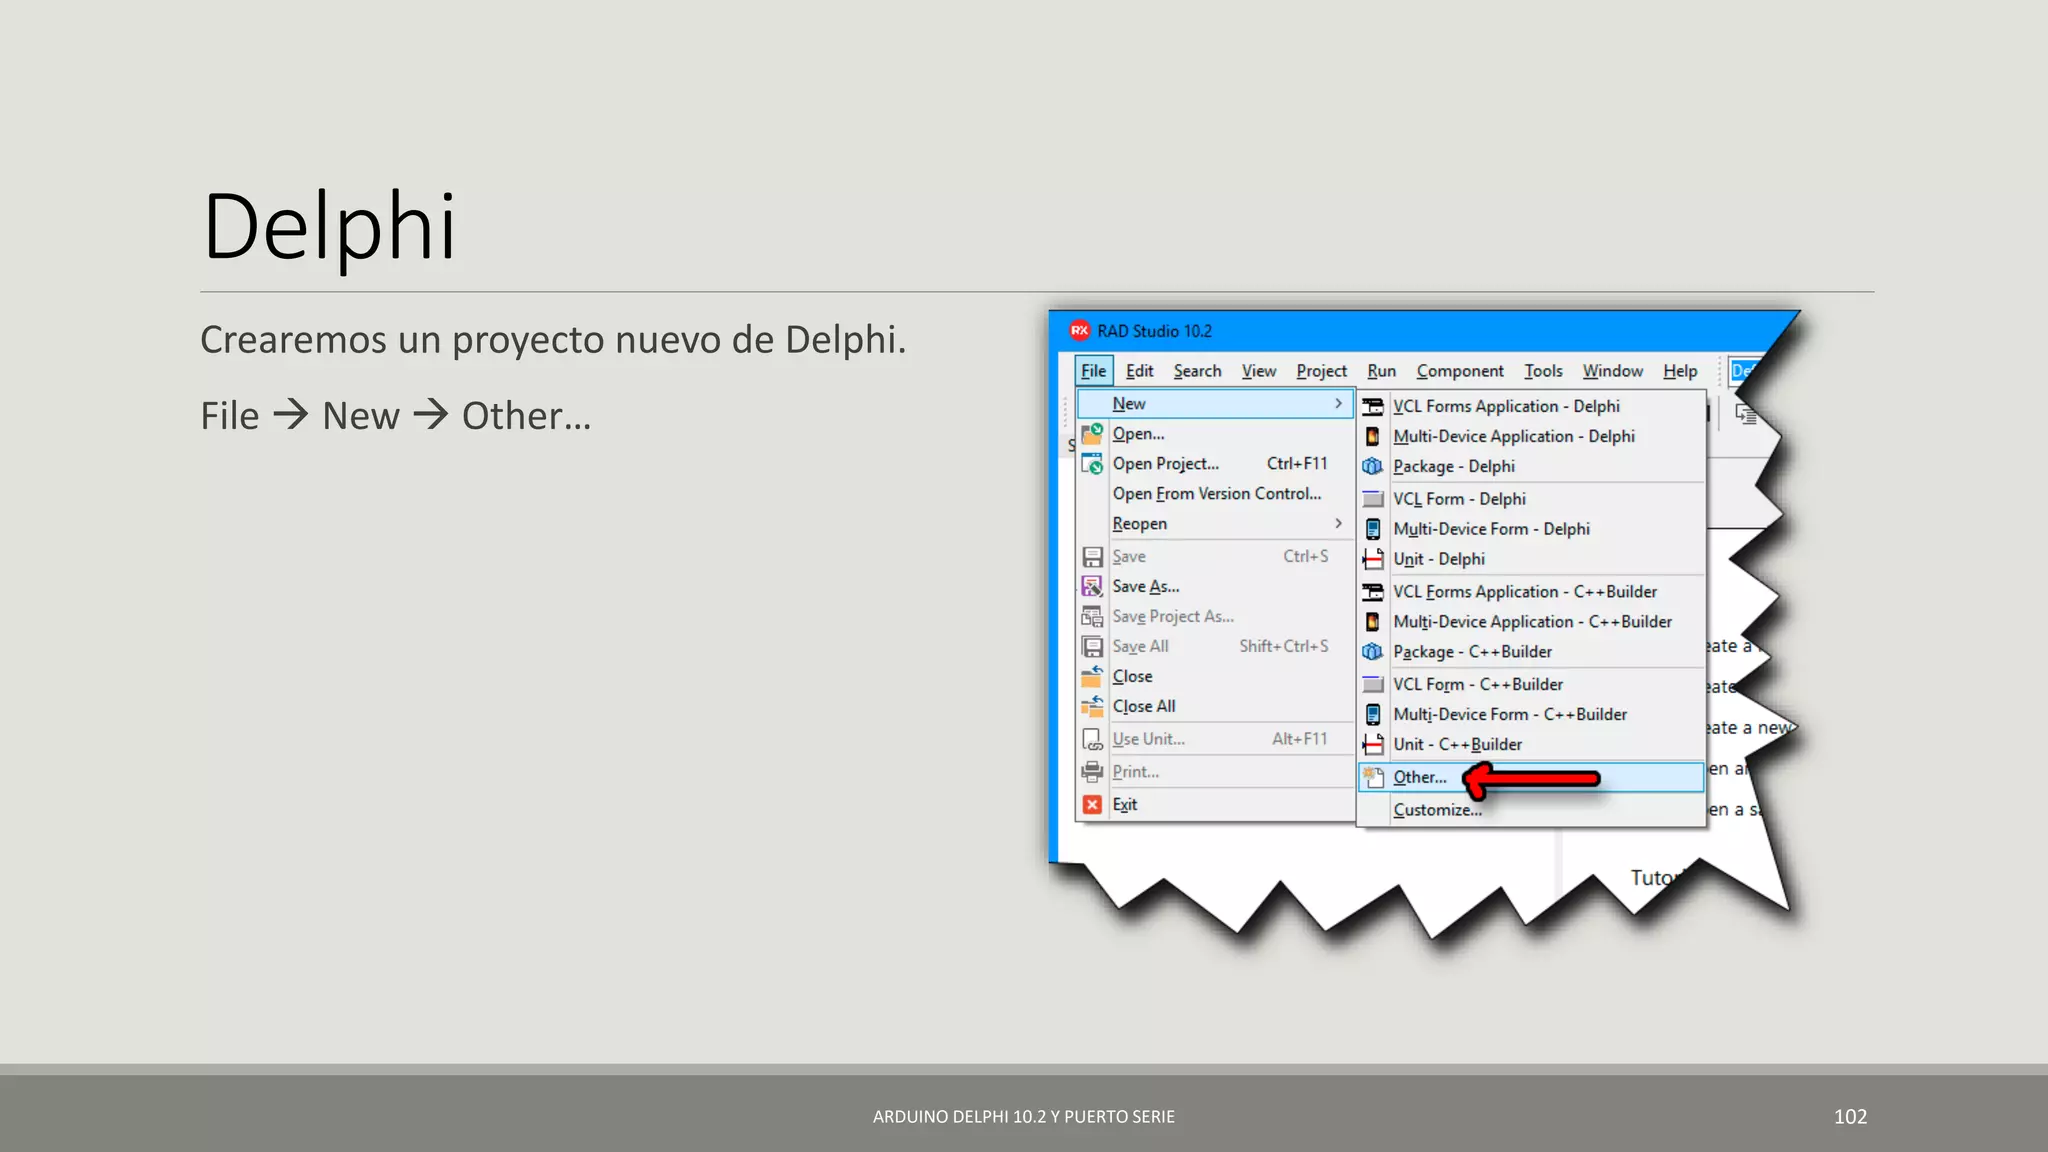This screenshot has height=1152, width=2048.
Task: Choose Open Project... entry
Action: pyautogui.click(x=1215, y=464)
